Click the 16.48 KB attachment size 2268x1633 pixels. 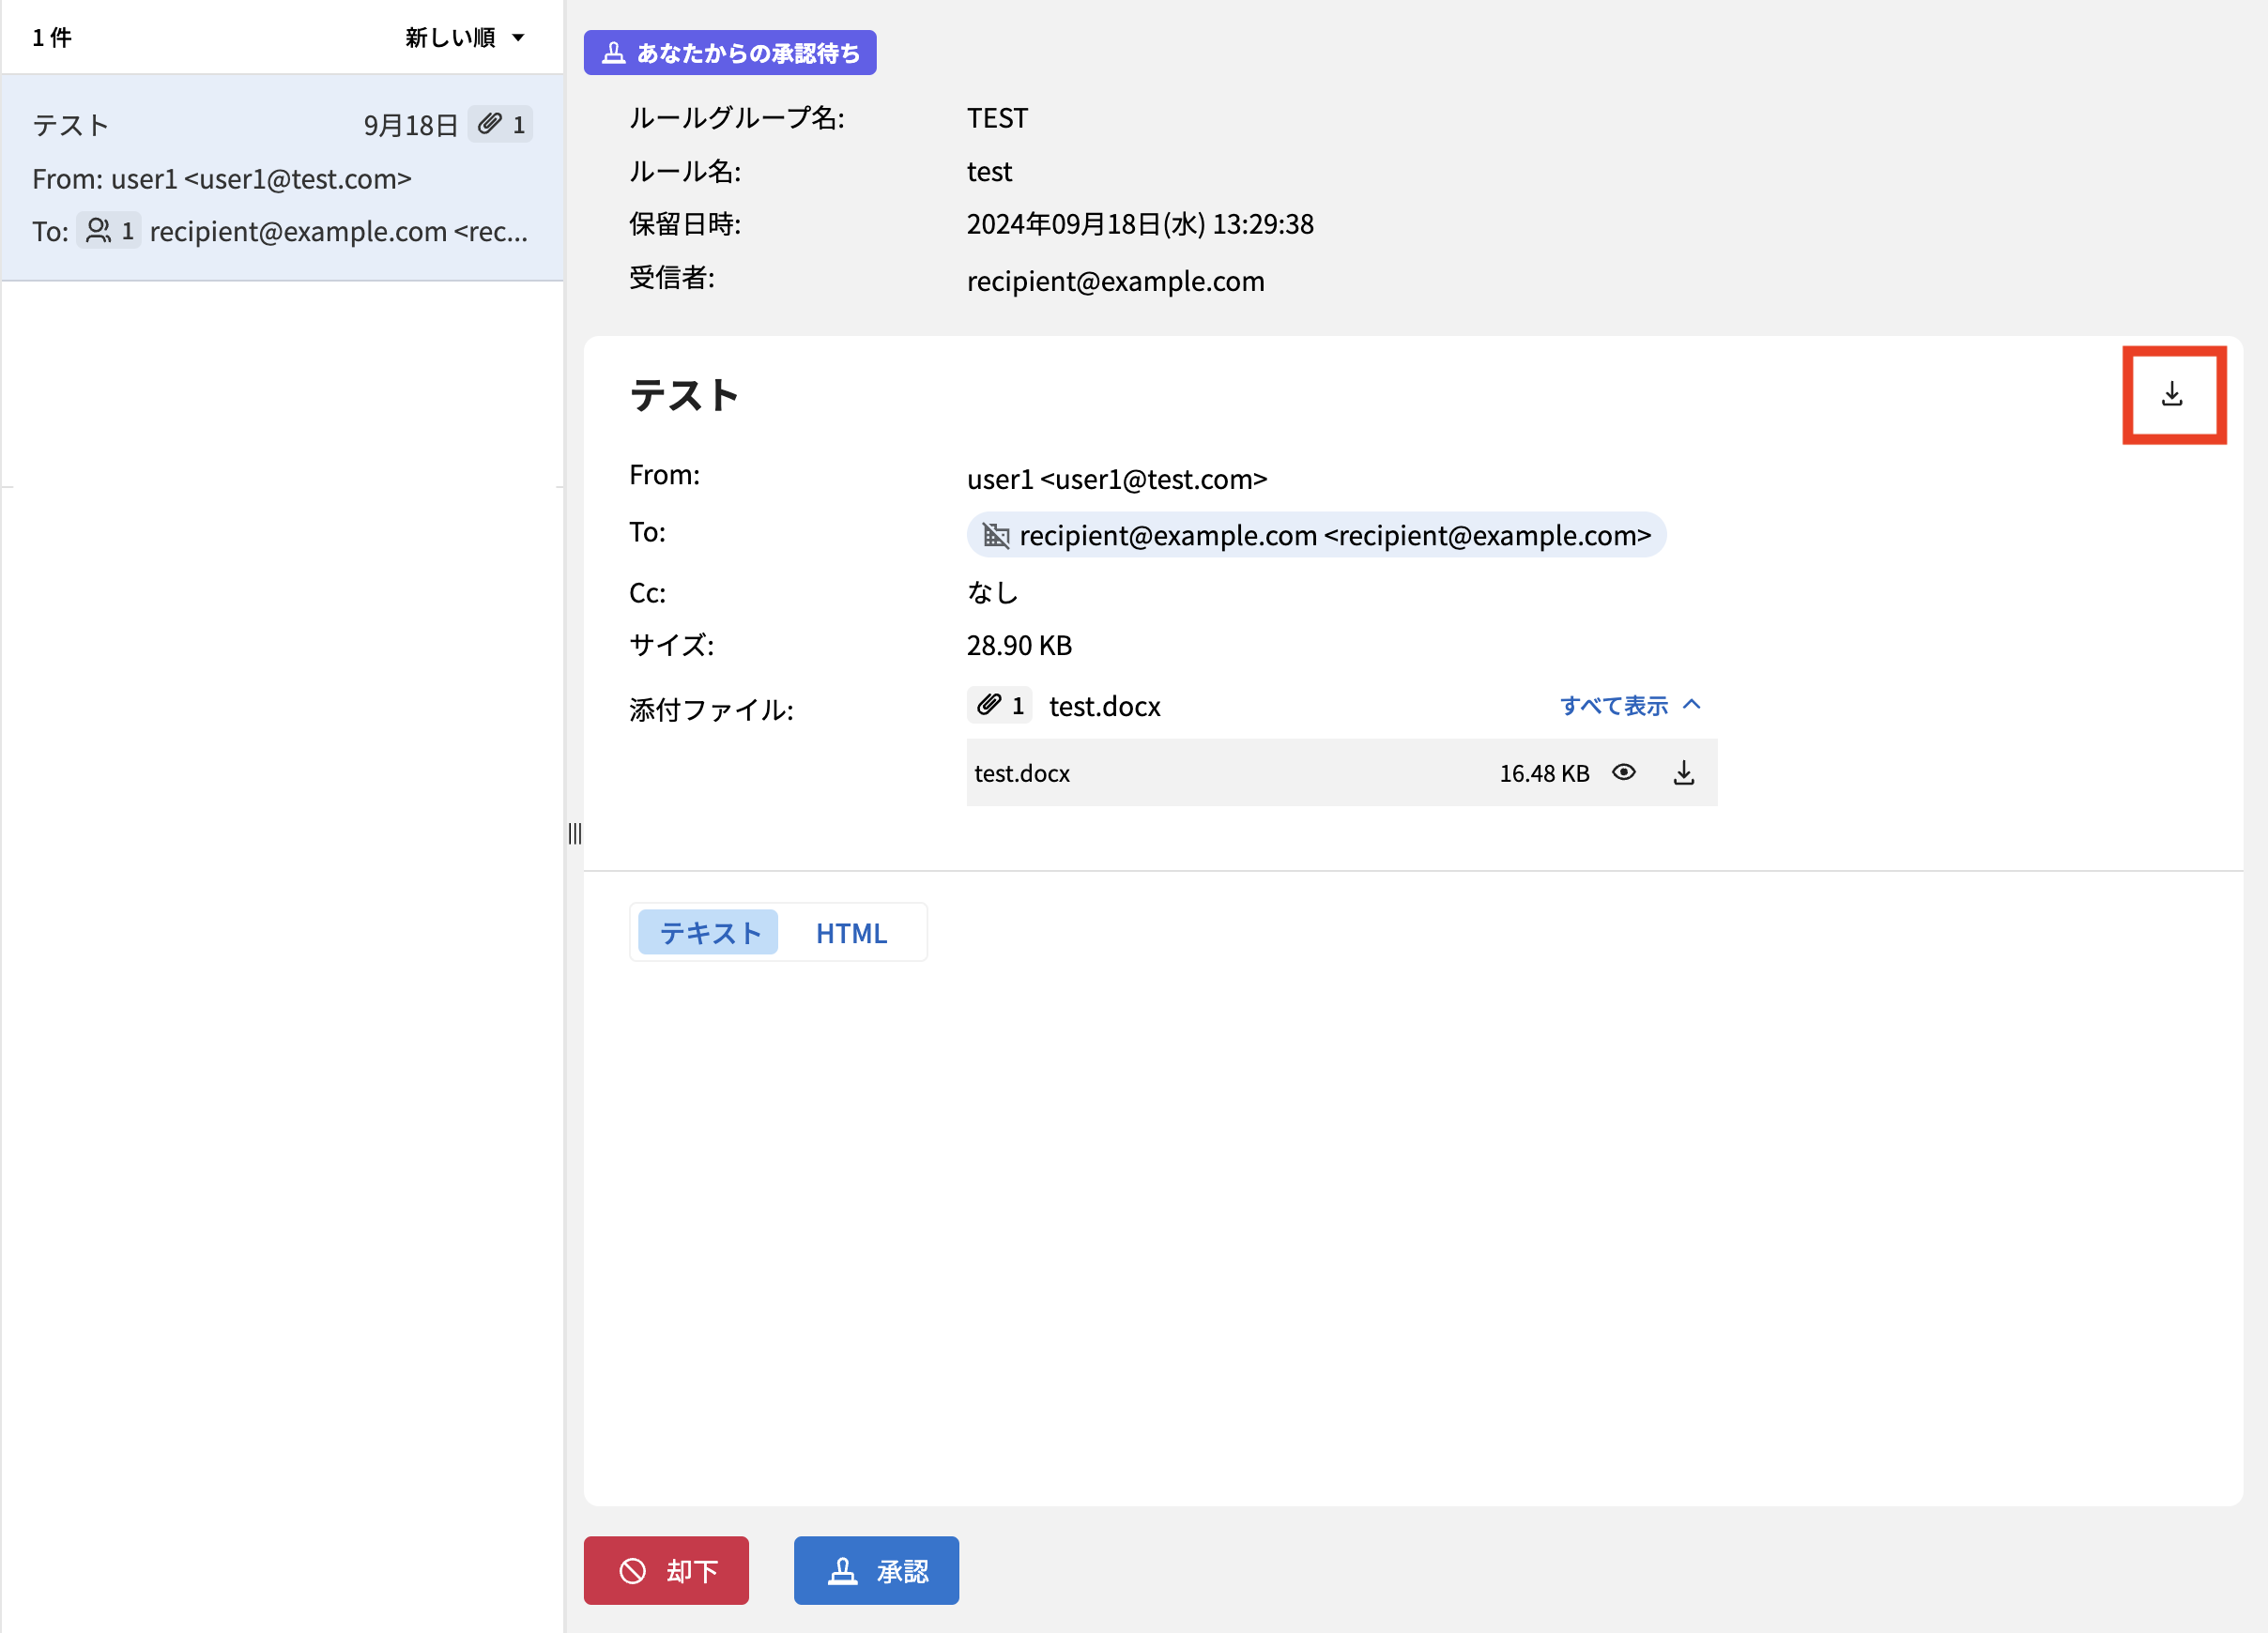(1544, 773)
